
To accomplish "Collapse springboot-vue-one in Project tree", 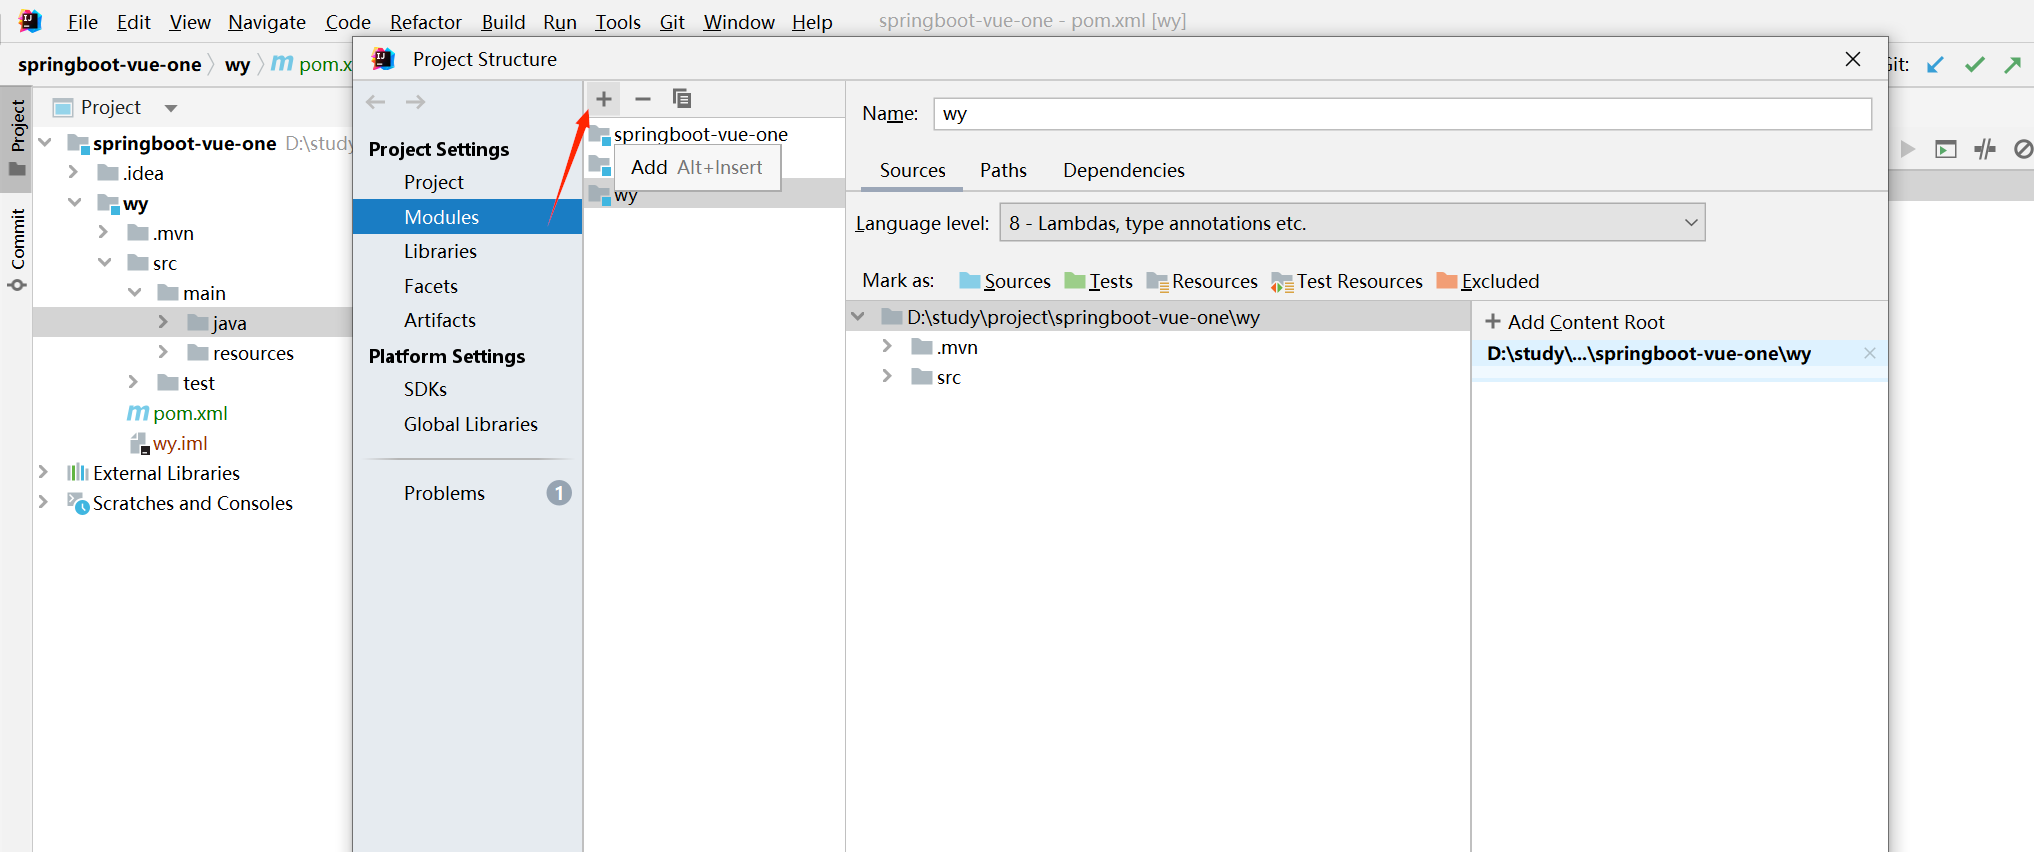I will click(x=45, y=143).
